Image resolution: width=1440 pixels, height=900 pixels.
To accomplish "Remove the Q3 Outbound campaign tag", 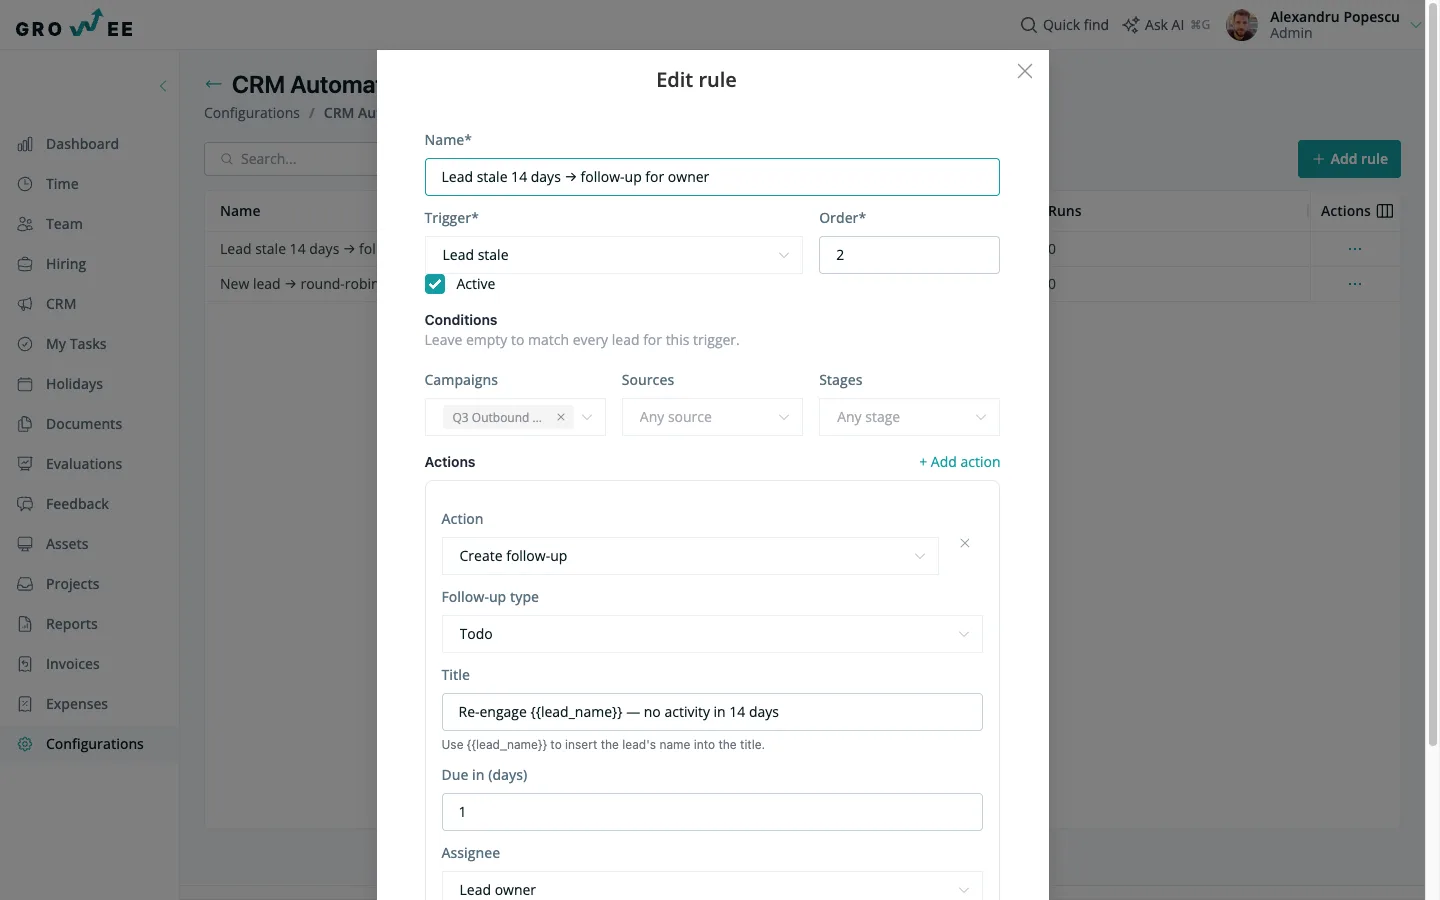I will 561,417.
